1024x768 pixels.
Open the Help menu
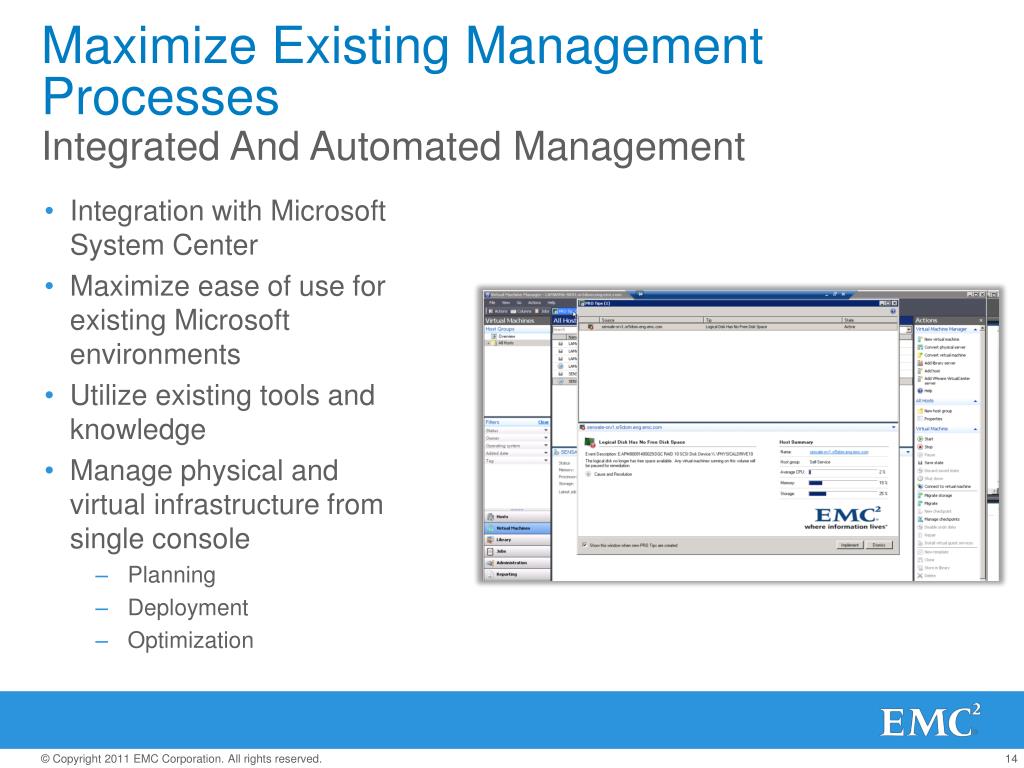(x=551, y=303)
